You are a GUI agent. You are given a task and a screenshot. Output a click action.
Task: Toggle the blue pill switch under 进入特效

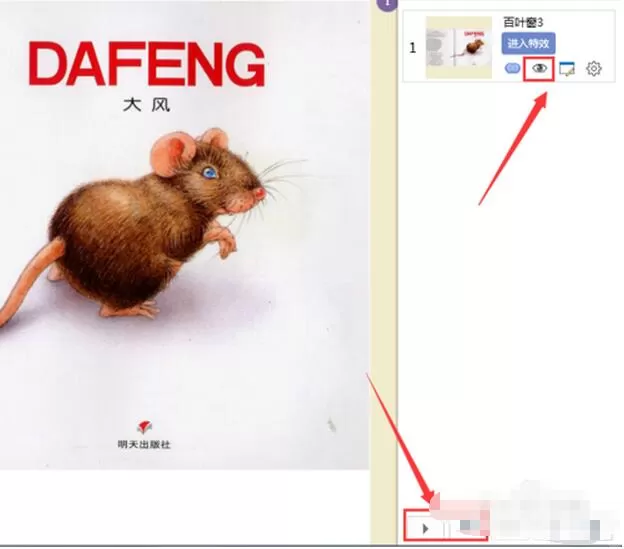coord(512,68)
